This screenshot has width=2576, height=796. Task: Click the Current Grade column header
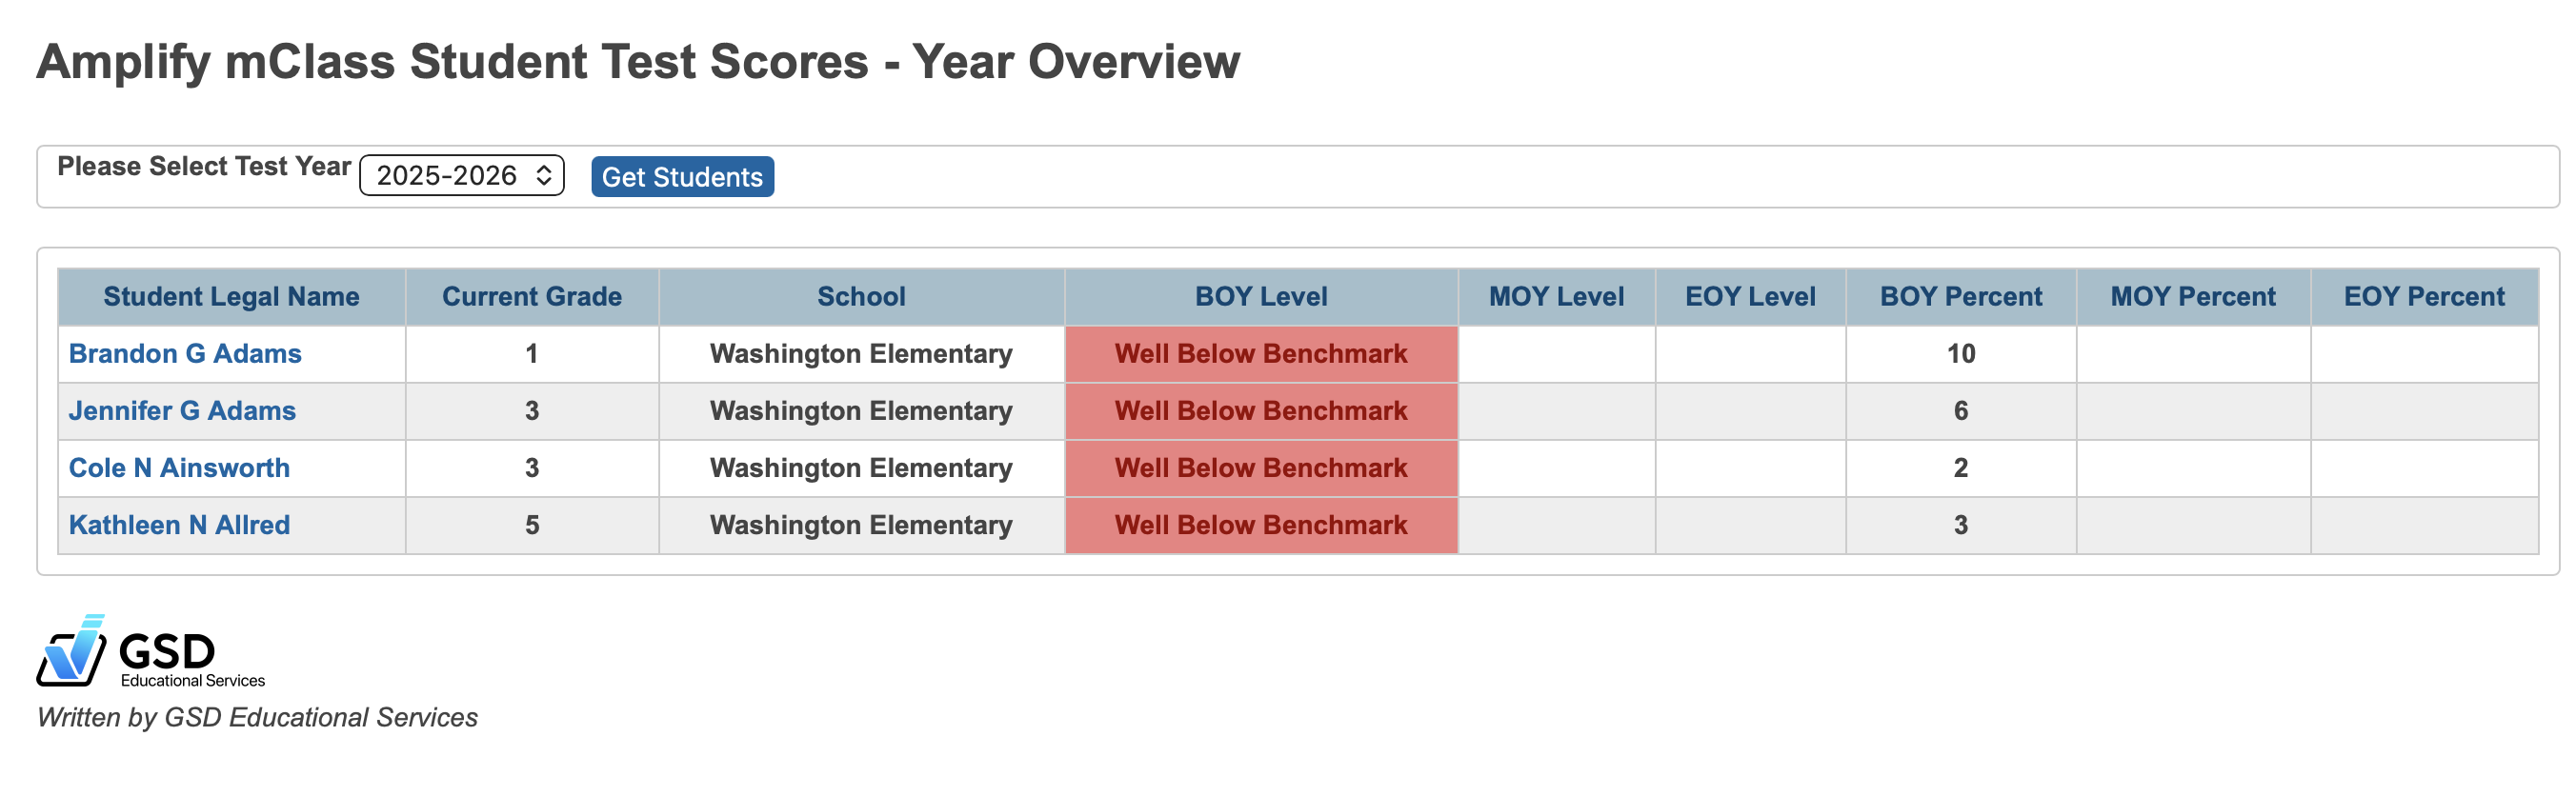pos(531,296)
